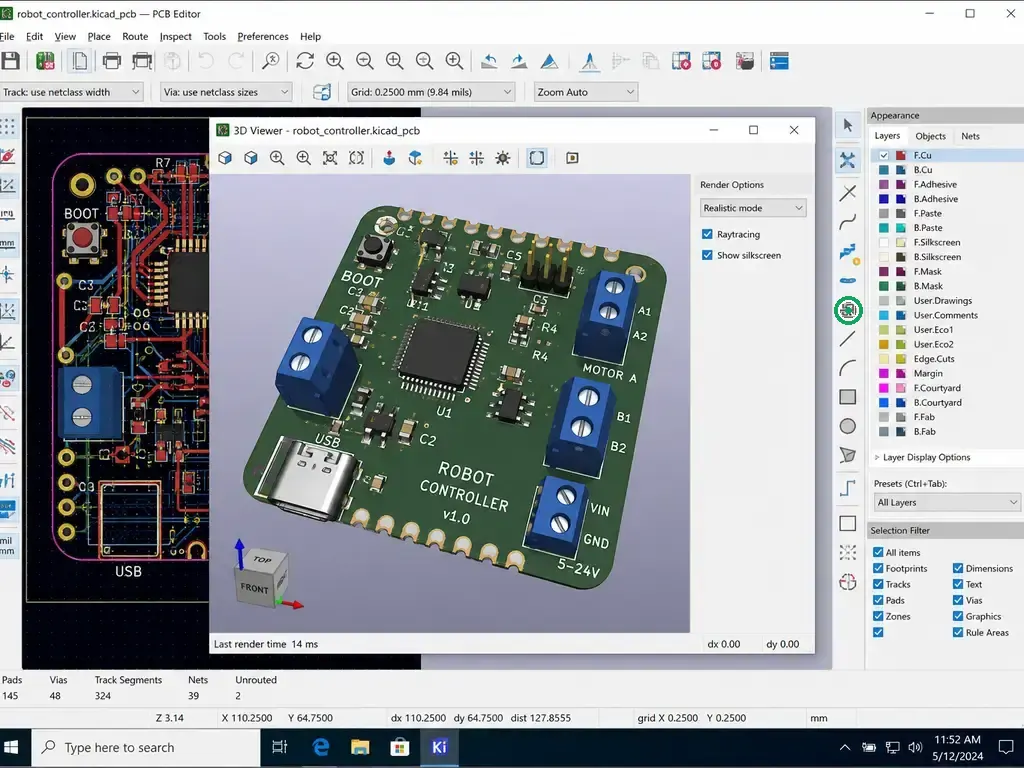Open the All Layers presets dropdown
The width and height of the screenshot is (1024, 768).
point(946,502)
